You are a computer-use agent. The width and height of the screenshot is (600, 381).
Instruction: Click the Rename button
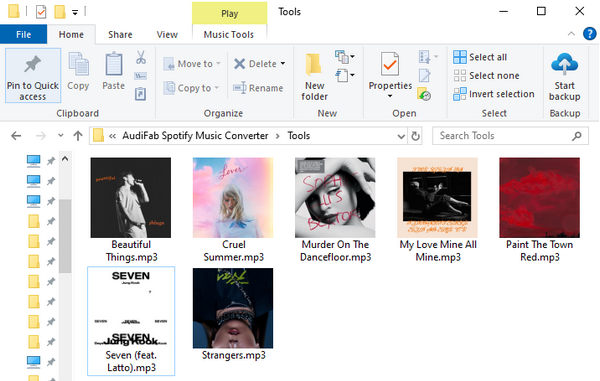tap(258, 88)
